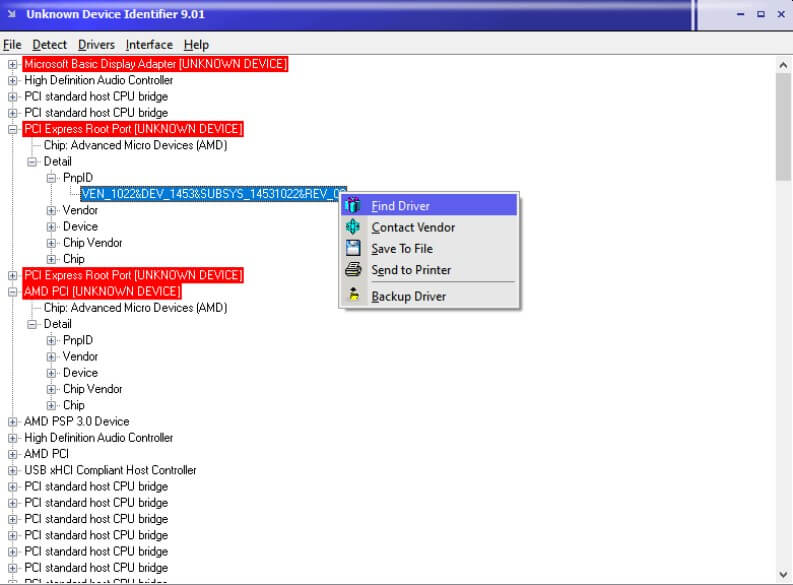Expand the plain AMD PCI node
Viewport: 793px width, 585px height.
point(13,454)
